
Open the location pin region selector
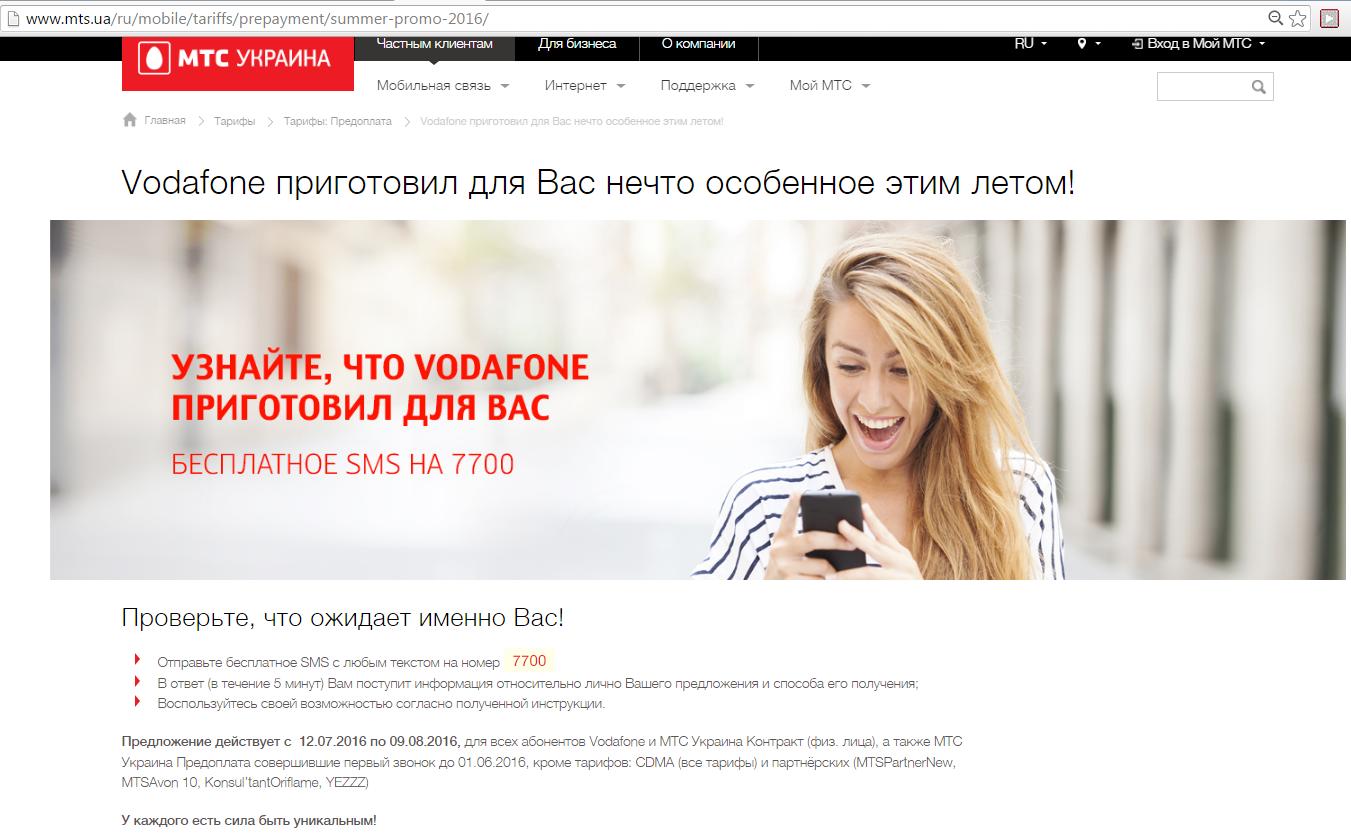pyautogui.click(x=1088, y=44)
